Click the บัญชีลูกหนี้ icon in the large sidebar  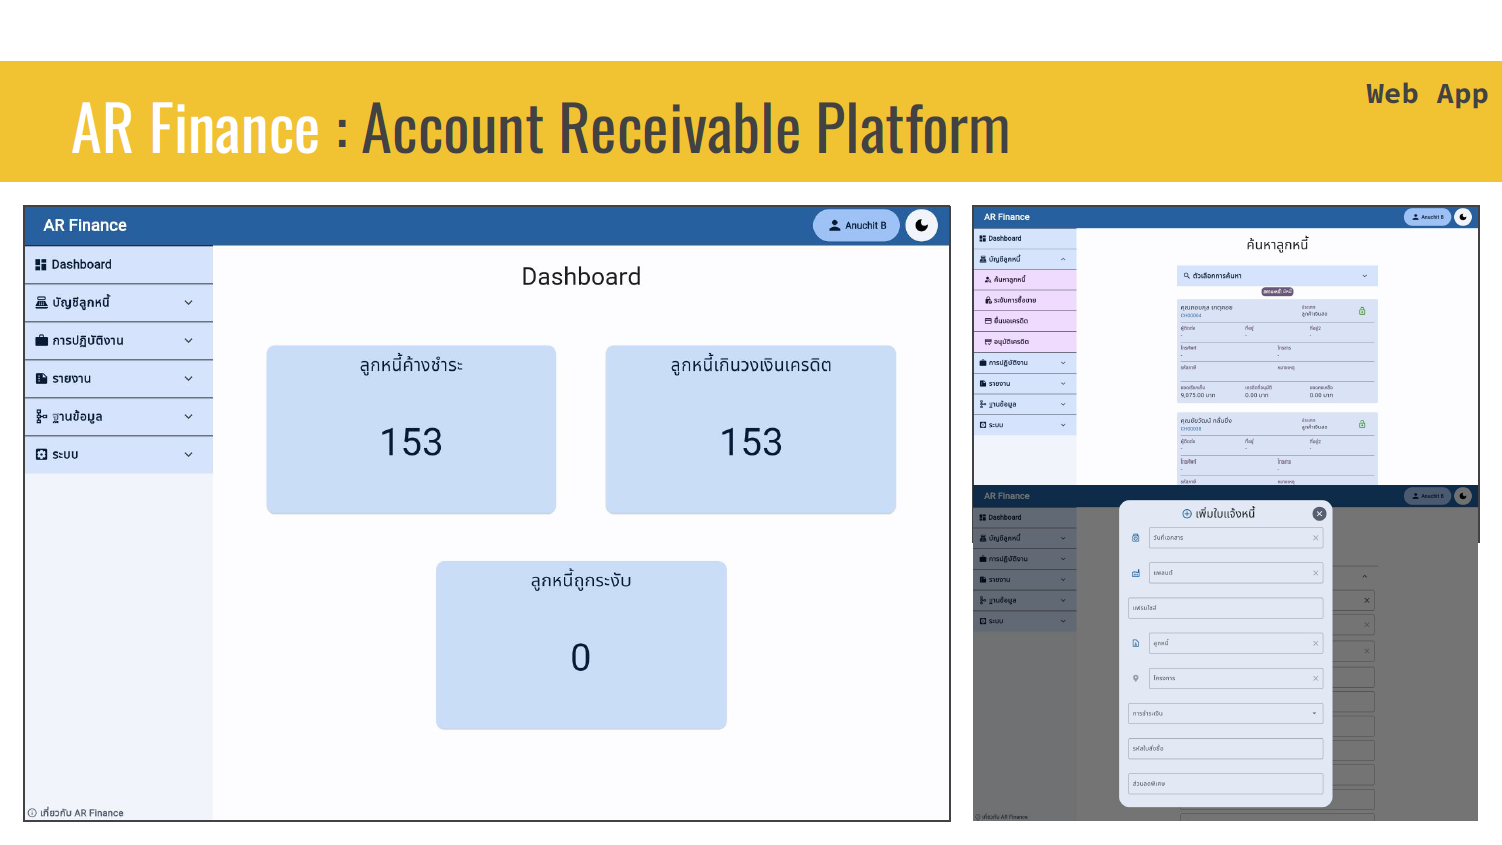coord(41,303)
